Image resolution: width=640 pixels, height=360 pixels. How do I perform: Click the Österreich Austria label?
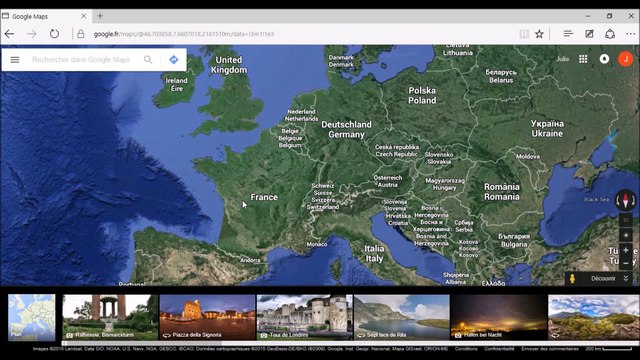tap(388, 181)
